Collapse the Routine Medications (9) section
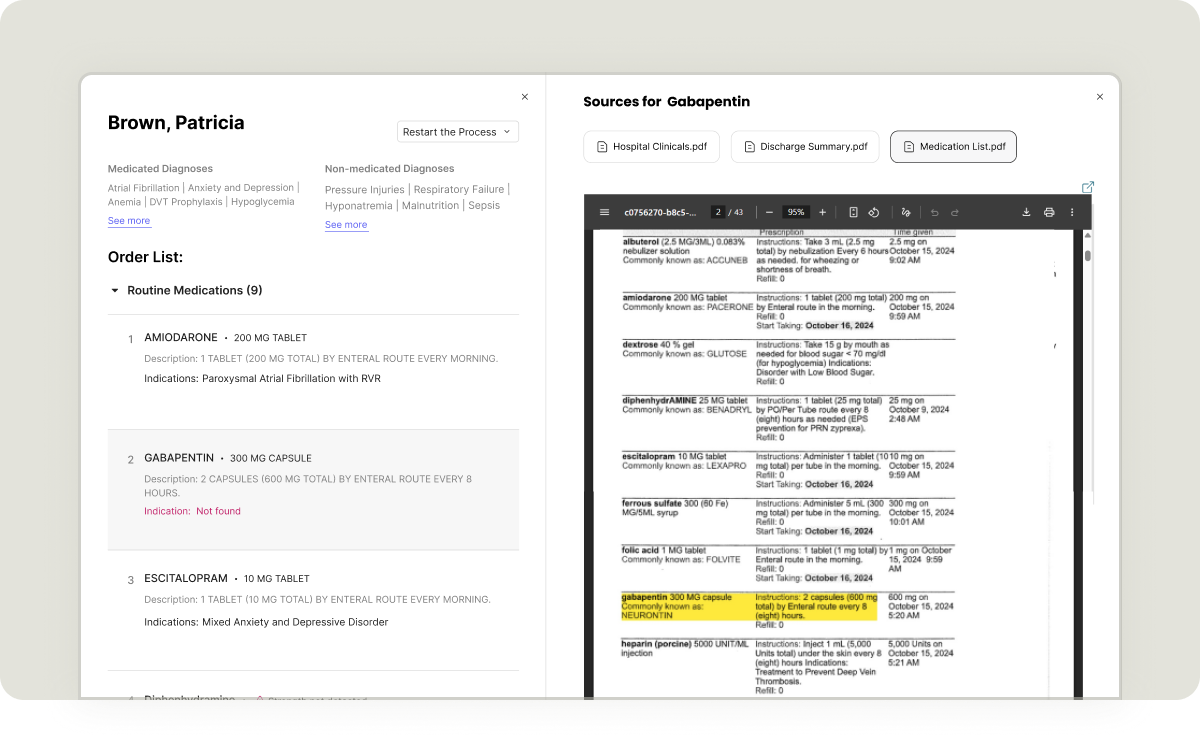The height and width of the screenshot is (740, 1200). point(115,291)
